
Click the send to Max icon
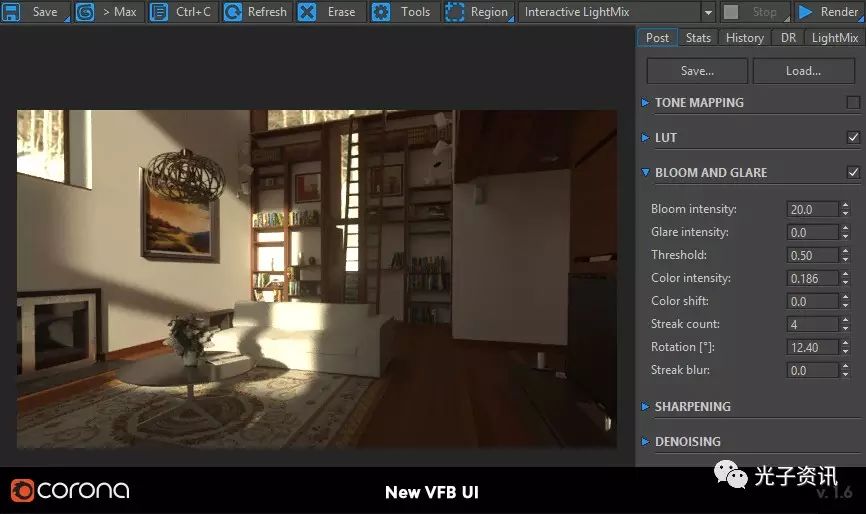coord(85,12)
